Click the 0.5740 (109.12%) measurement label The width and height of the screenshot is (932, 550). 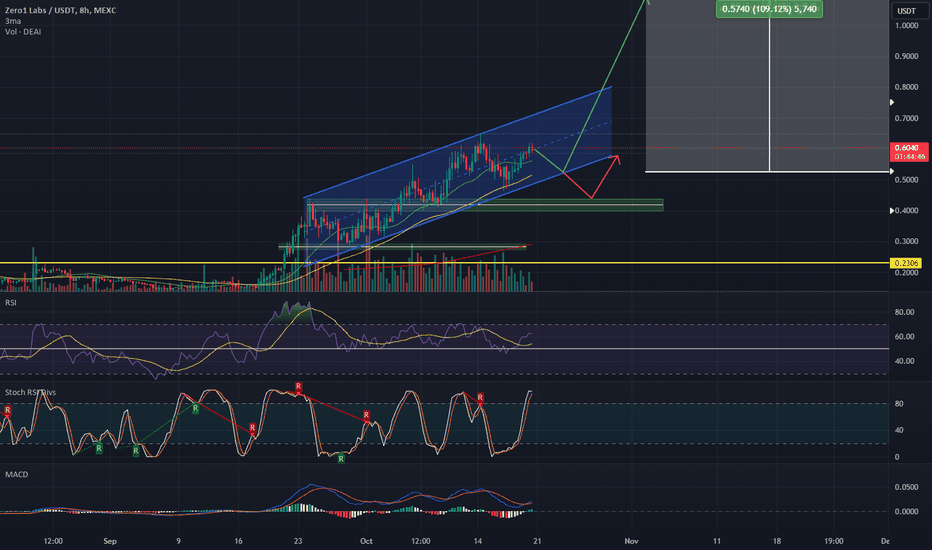click(x=769, y=9)
